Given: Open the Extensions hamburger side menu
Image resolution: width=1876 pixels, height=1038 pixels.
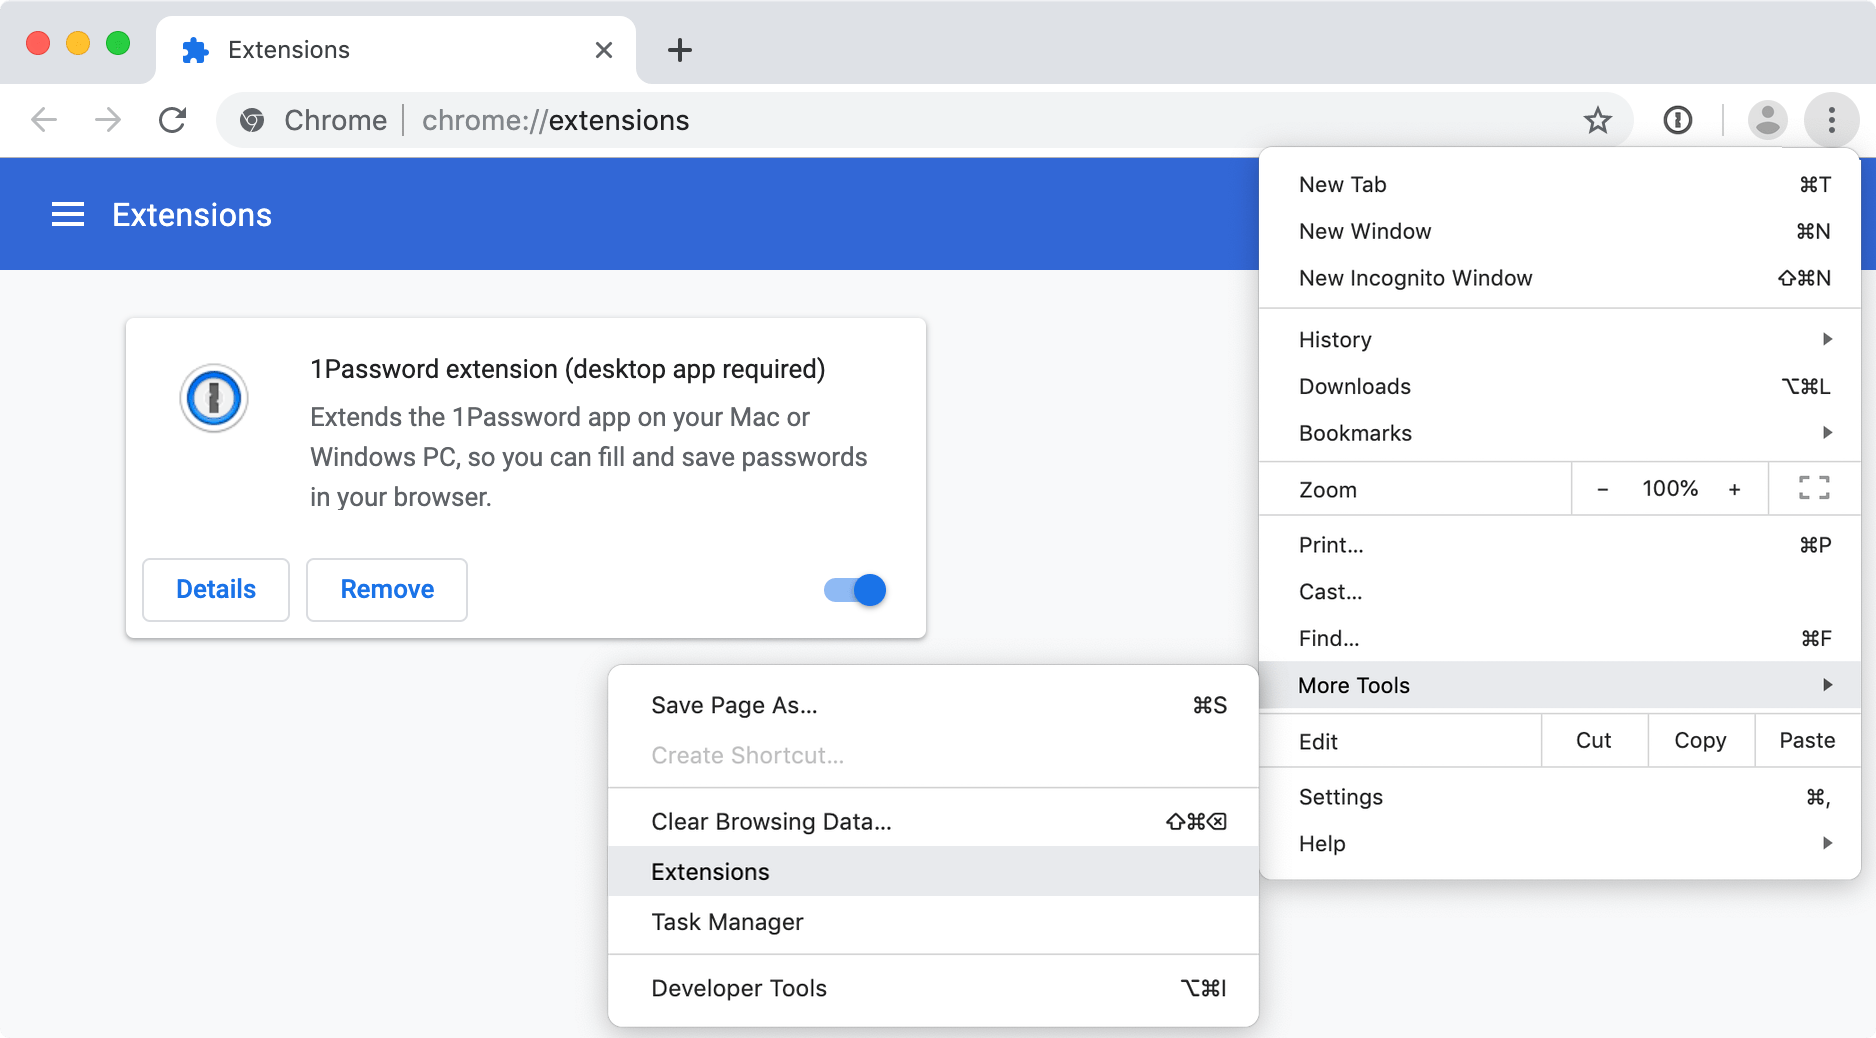Looking at the screenshot, I should (x=68, y=214).
